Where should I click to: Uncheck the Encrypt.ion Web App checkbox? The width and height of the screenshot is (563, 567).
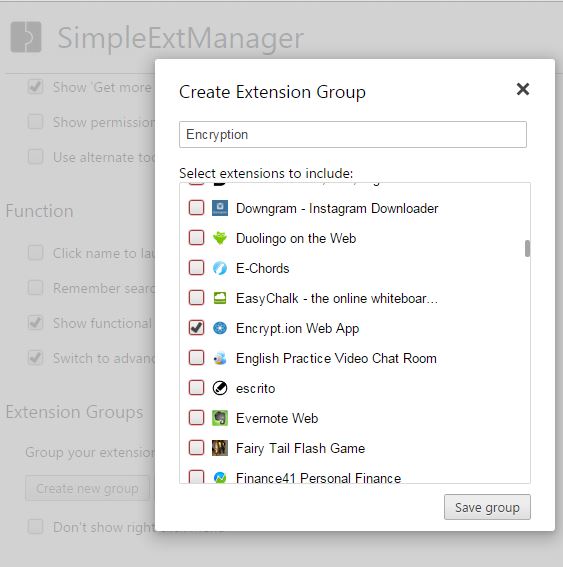[196, 328]
